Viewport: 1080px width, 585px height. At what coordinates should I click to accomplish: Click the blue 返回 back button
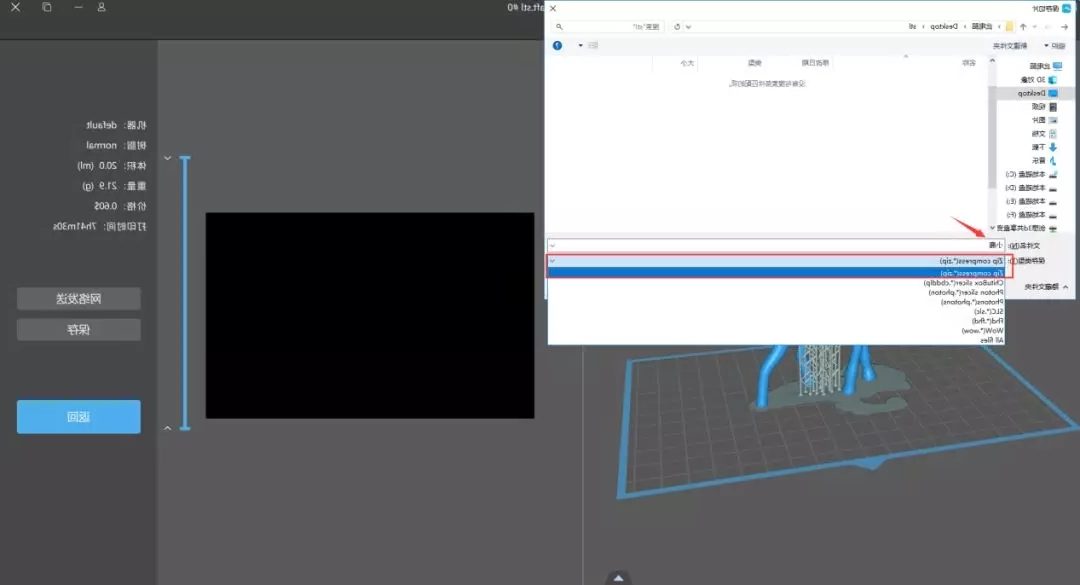point(79,417)
